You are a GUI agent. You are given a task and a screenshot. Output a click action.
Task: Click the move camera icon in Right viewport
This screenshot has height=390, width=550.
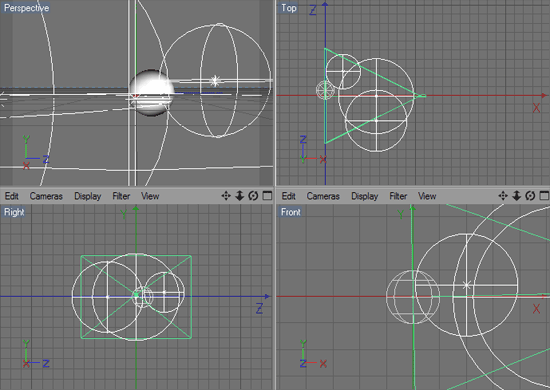(226, 196)
